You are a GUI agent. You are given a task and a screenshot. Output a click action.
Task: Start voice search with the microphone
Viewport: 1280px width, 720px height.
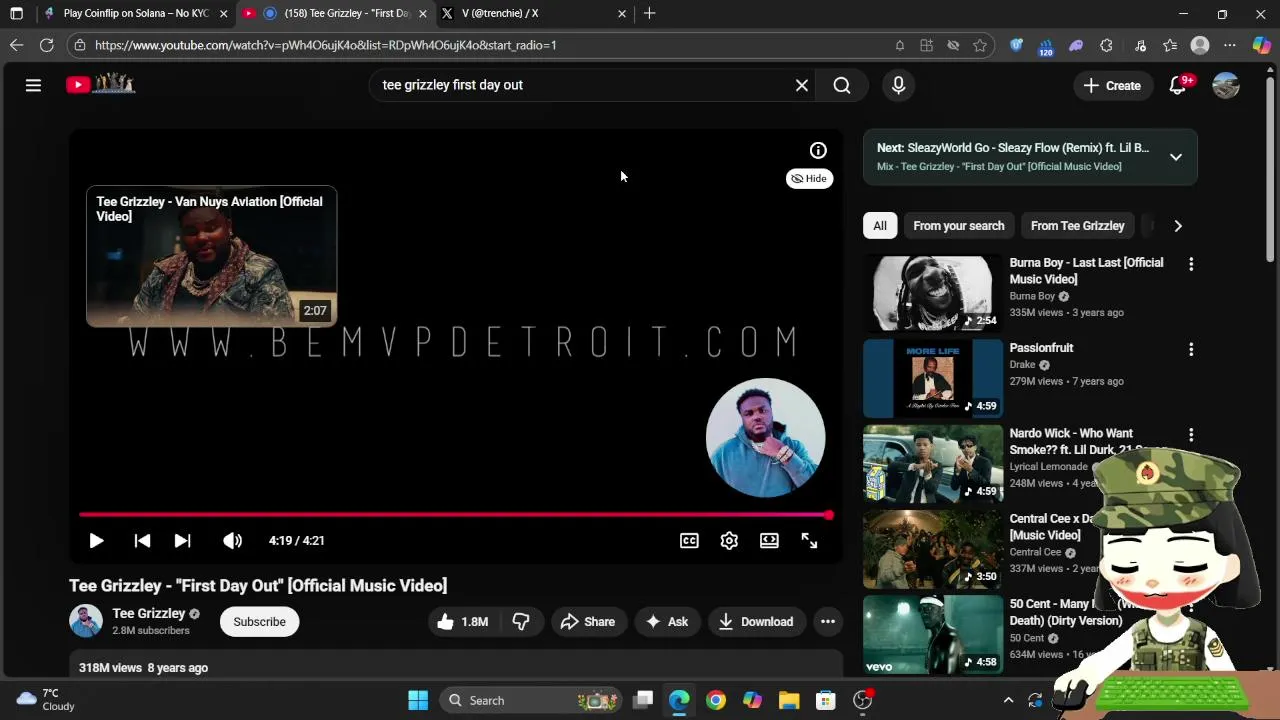898,85
